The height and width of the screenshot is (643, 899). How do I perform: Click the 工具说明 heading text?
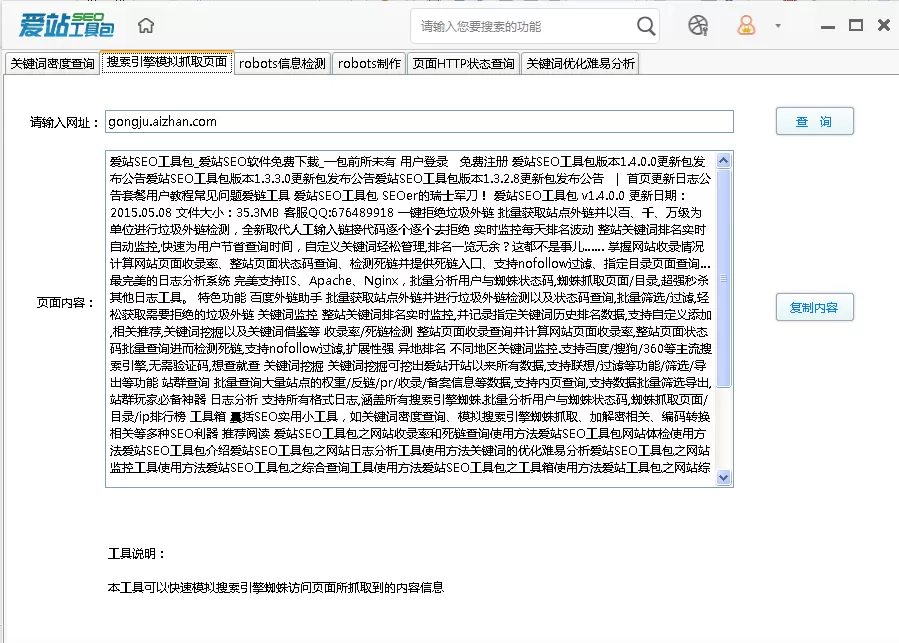pyautogui.click(x=137, y=554)
